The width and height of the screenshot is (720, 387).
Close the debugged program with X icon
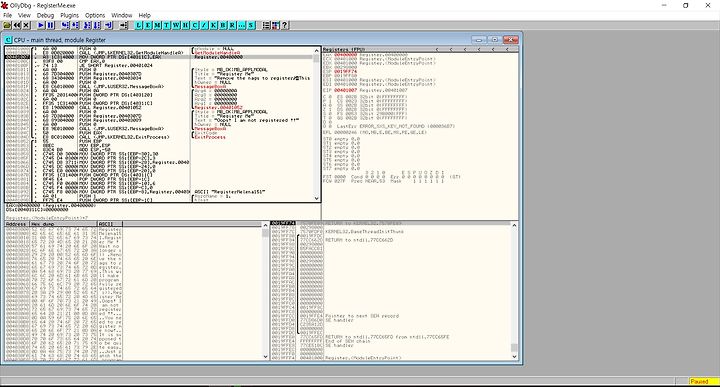coord(26,25)
